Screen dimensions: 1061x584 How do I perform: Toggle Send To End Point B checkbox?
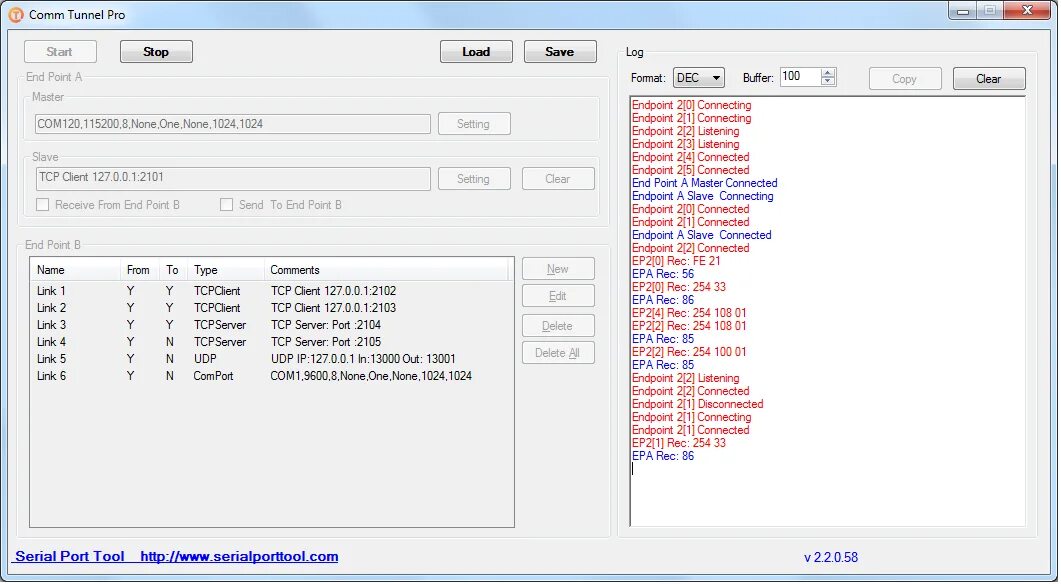[x=227, y=204]
